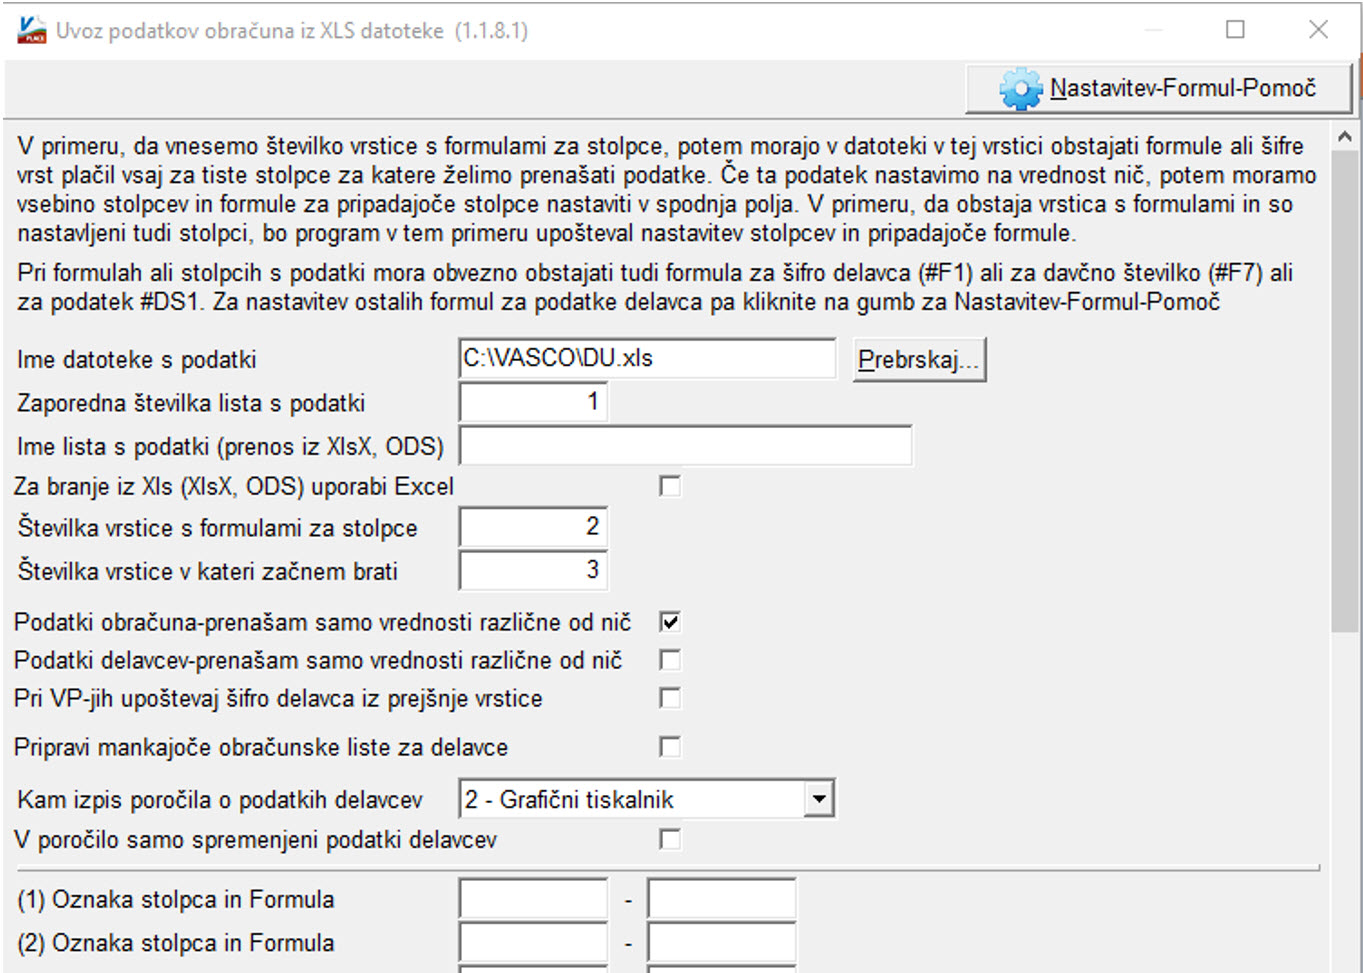
Task: Click the Vasco app icon in title bar
Action: pyautogui.click(x=32, y=30)
